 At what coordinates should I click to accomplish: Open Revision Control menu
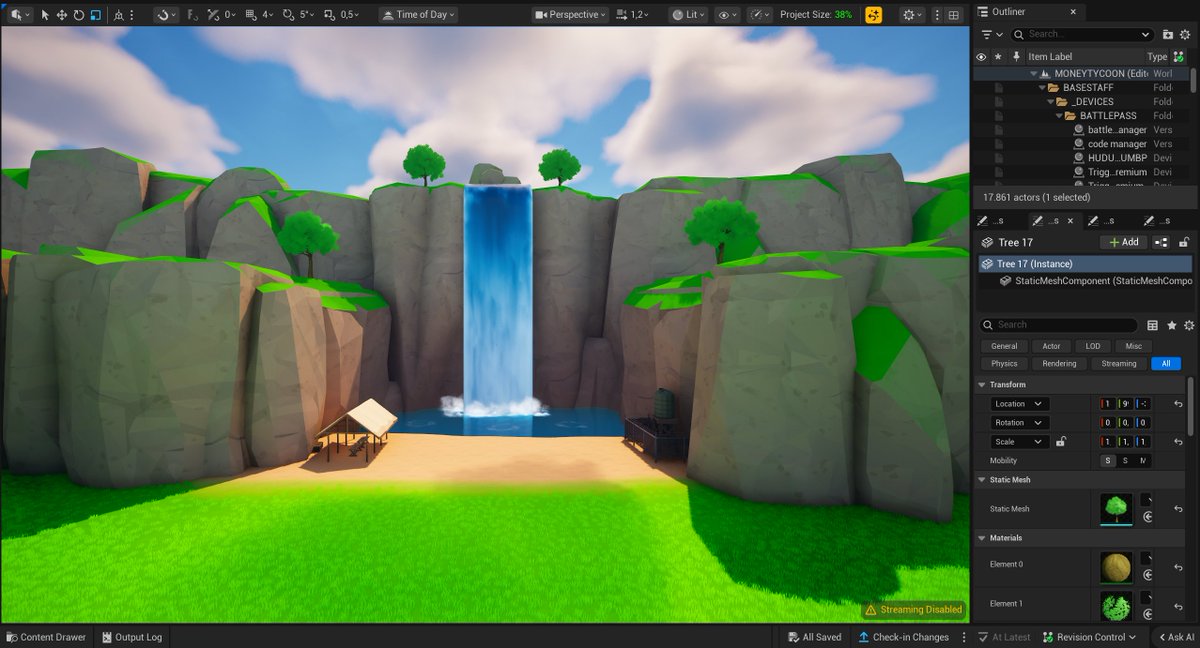[1091, 637]
